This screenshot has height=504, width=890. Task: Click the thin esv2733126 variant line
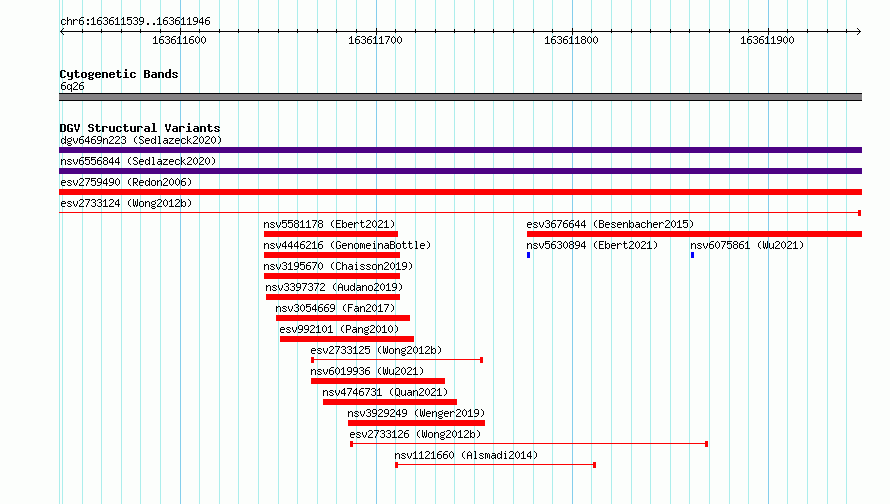pyautogui.click(x=529, y=444)
